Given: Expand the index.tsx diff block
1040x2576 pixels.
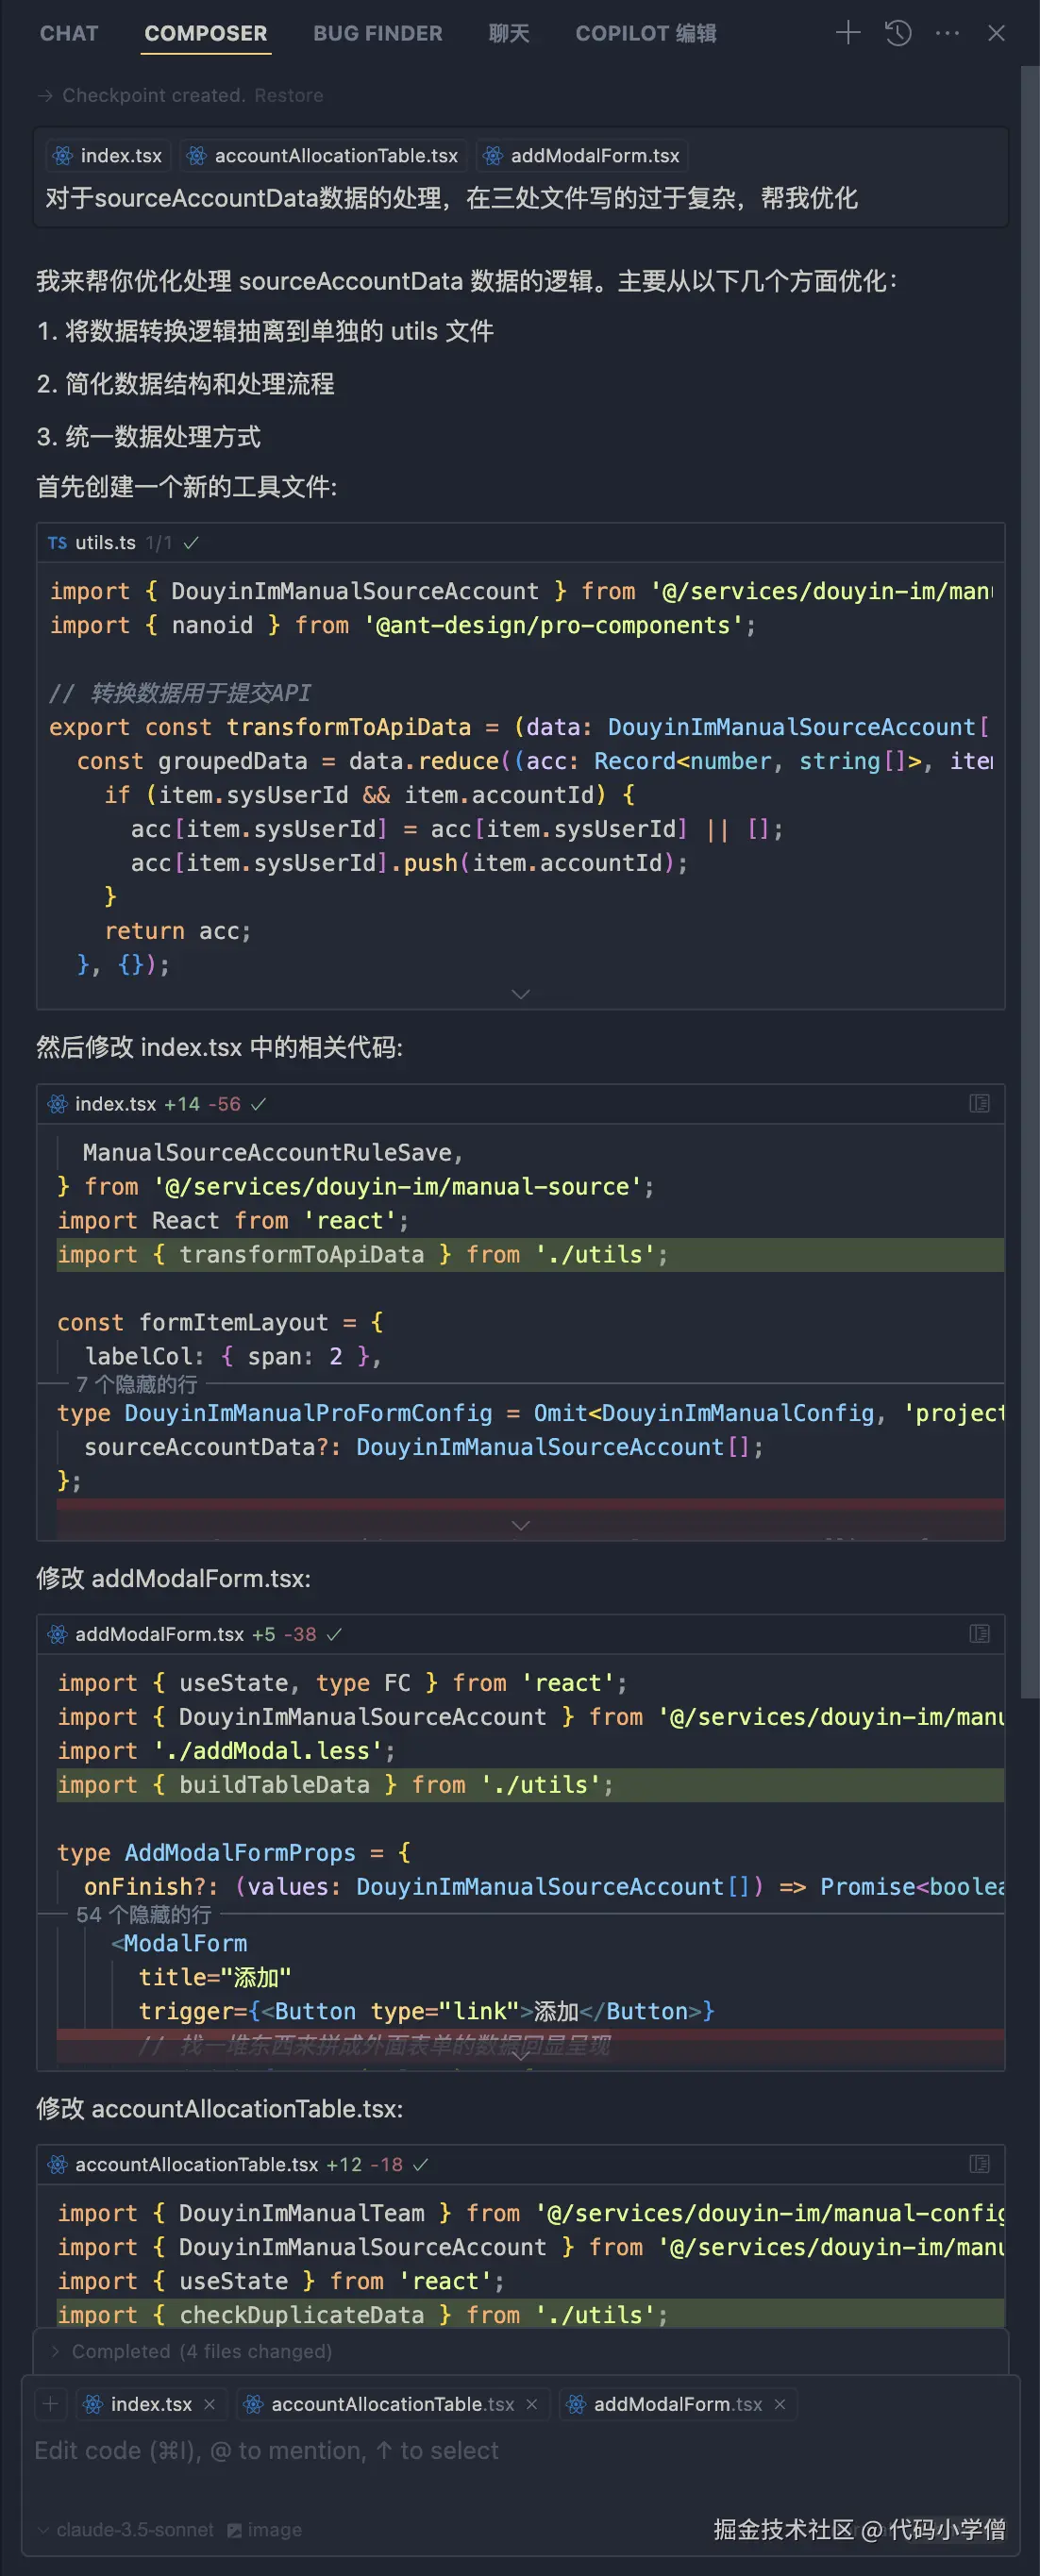Looking at the screenshot, I should click(x=520, y=1525).
